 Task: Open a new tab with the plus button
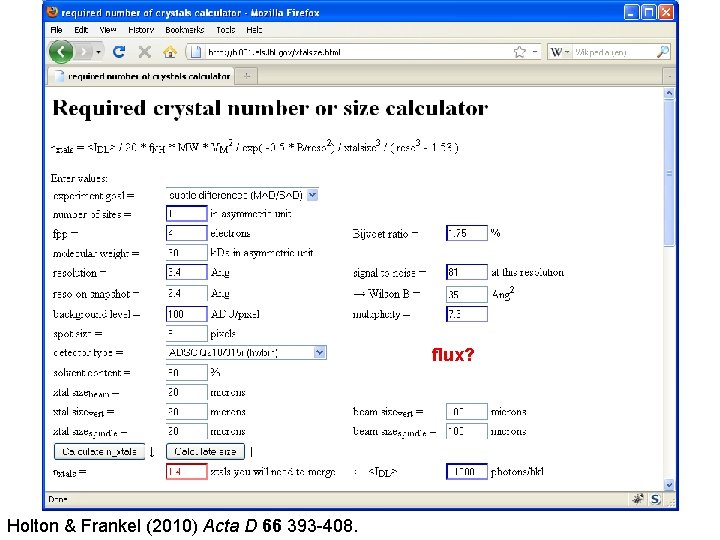(247, 76)
